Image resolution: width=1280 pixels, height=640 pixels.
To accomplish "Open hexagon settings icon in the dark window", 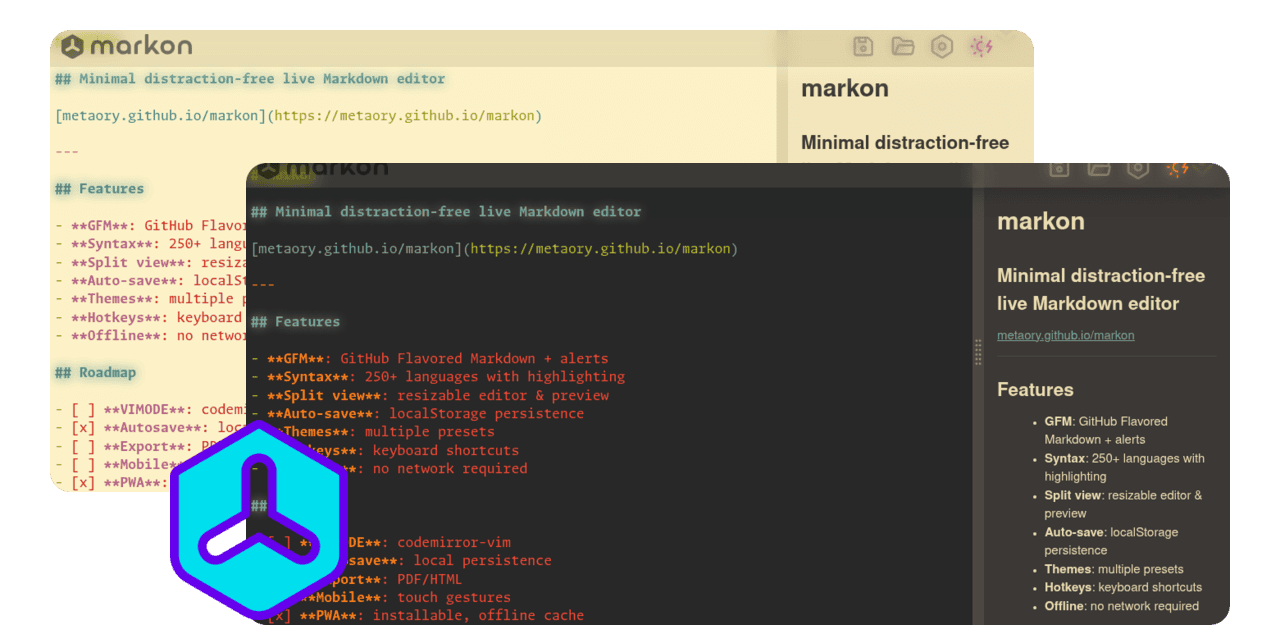I will click(x=1137, y=169).
